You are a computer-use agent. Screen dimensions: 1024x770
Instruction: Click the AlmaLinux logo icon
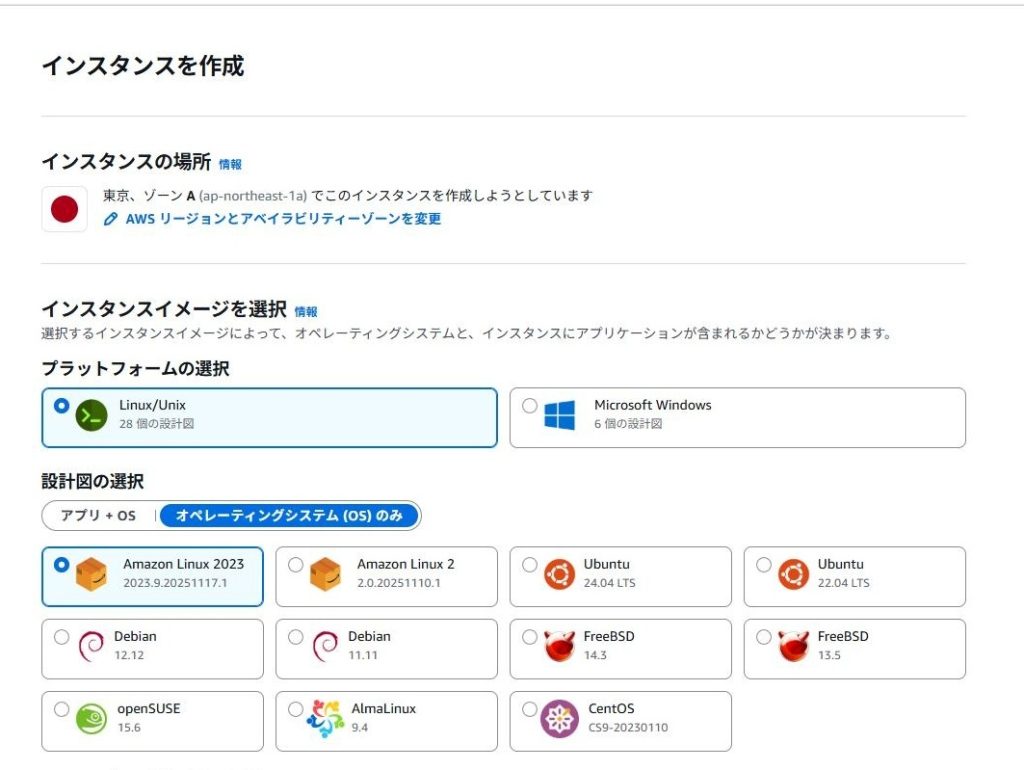click(325, 719)
